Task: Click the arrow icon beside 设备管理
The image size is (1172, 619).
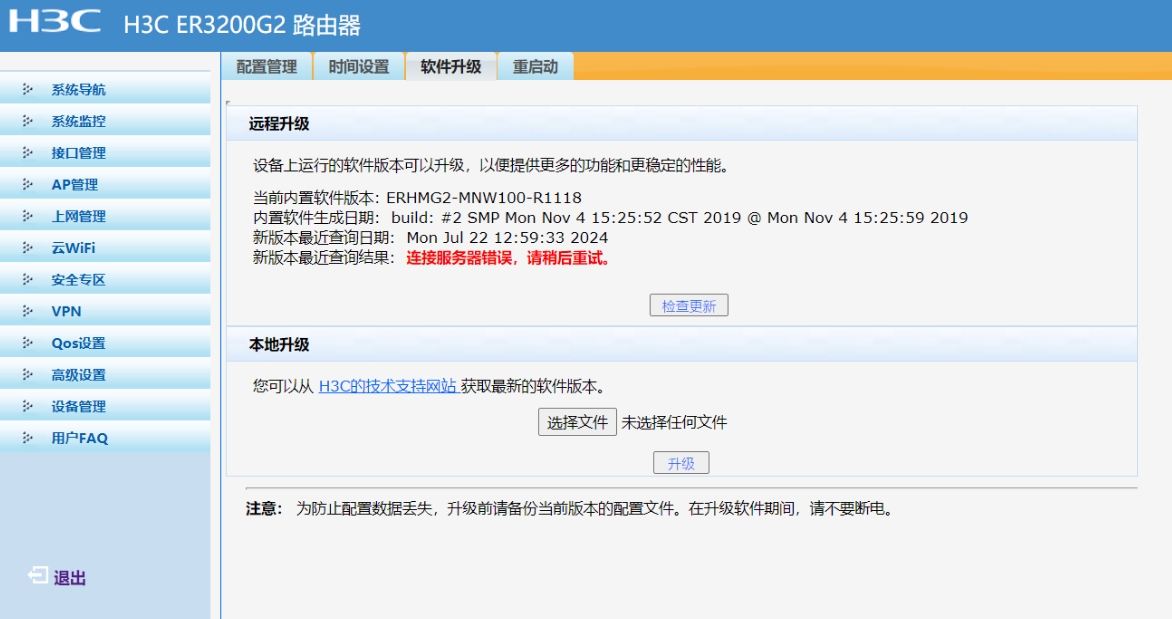Action: click(28, 406)
